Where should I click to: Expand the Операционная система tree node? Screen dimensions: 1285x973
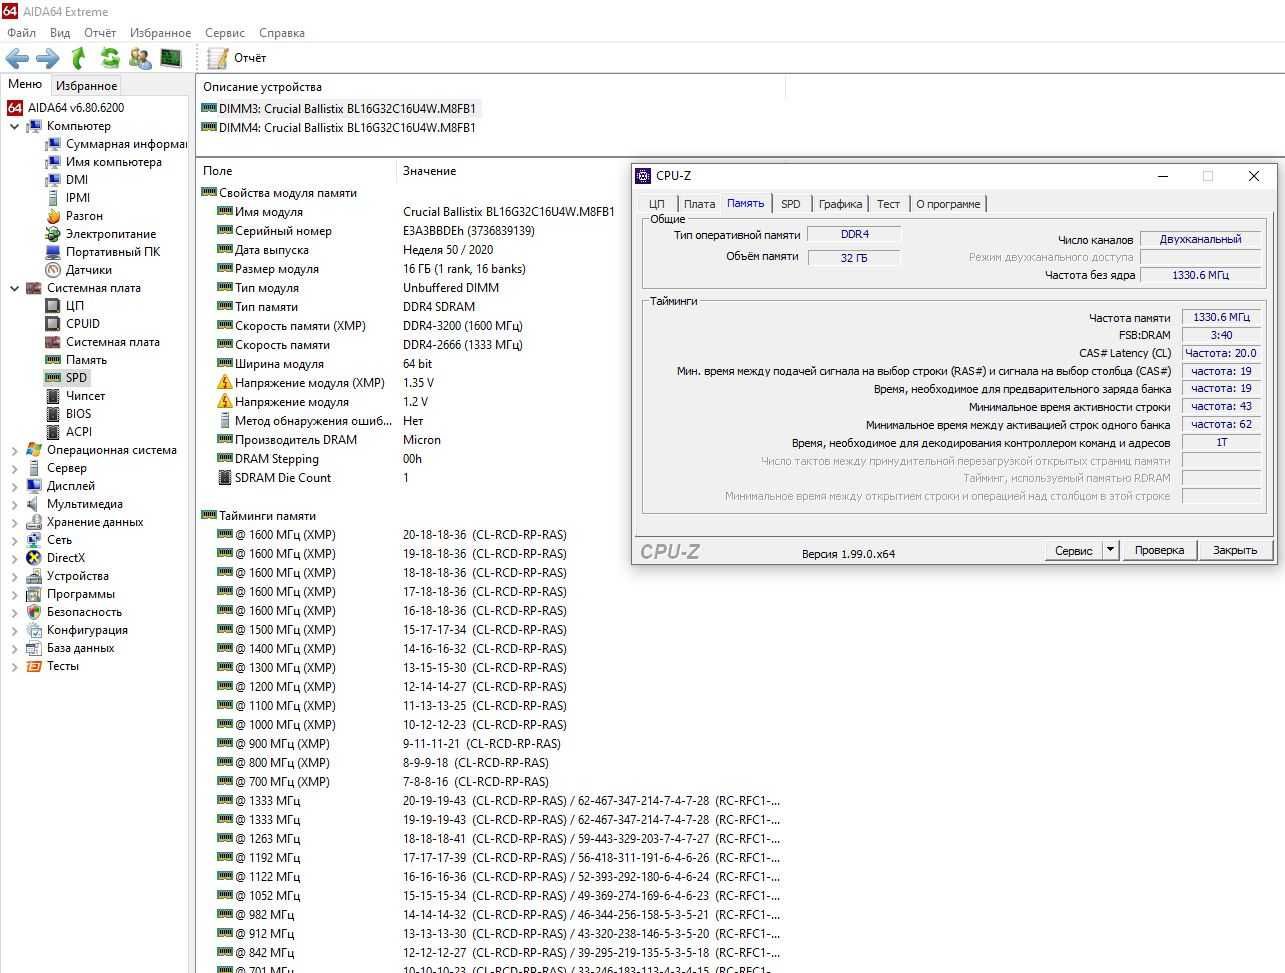[14, 450]
